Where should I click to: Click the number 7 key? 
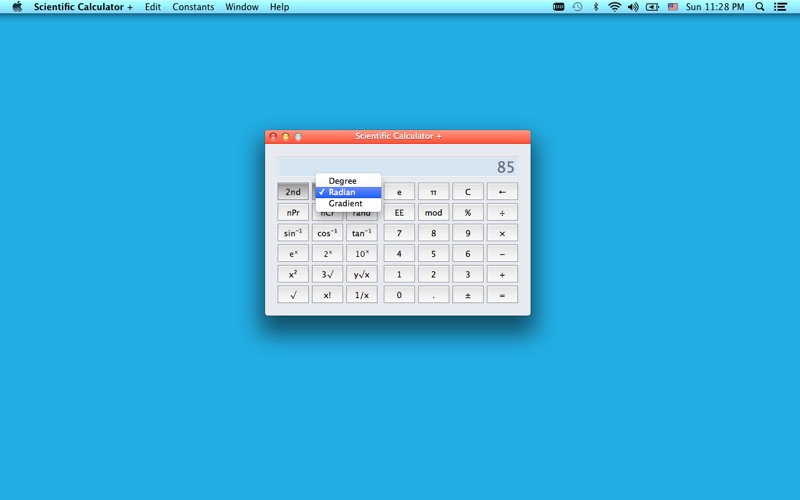(x=399, y=233)
